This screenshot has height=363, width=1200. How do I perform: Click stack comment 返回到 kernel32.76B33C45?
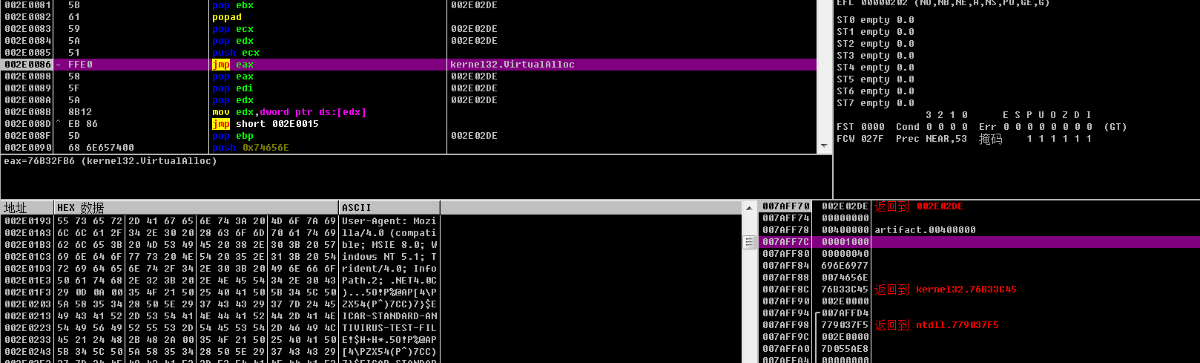point(946,289)
